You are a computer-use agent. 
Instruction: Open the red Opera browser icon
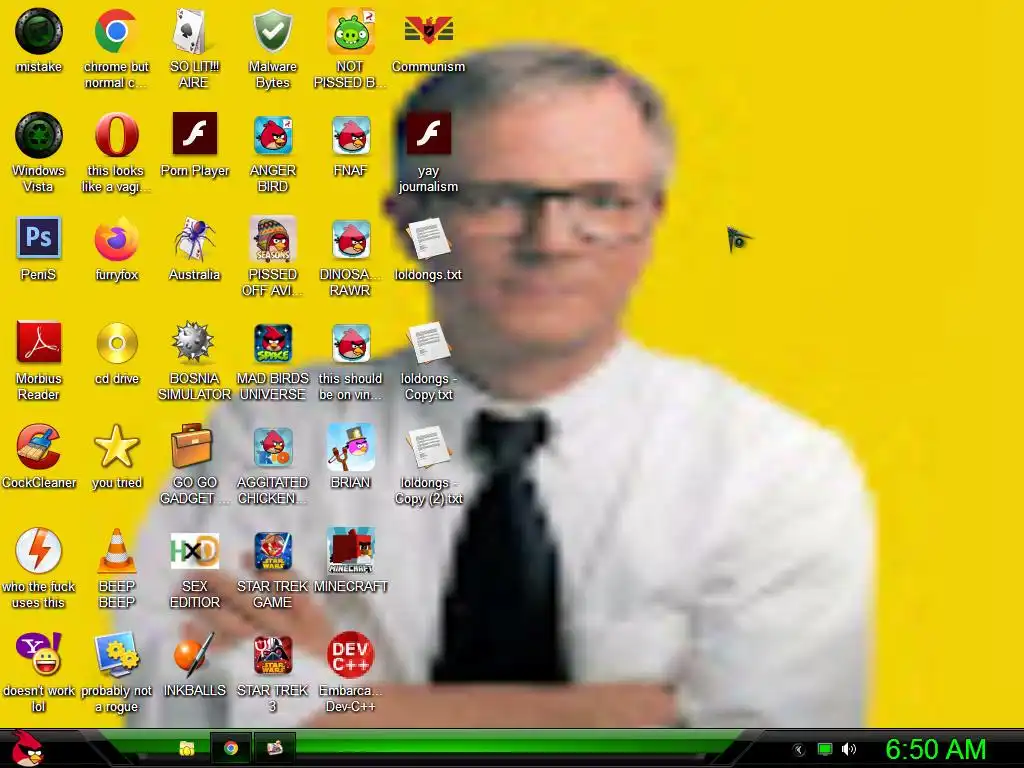click(x=116, y=135)
